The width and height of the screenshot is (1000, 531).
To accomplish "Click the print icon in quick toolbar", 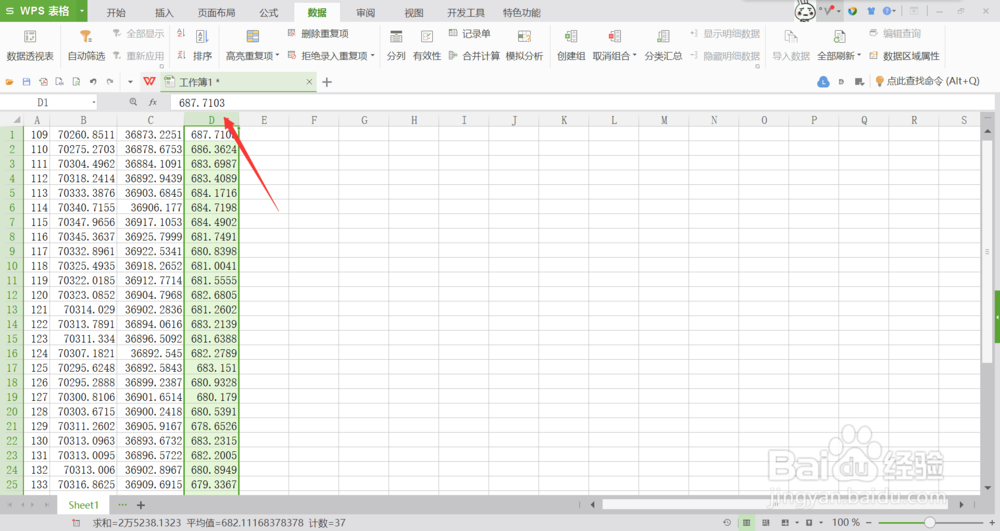I will pos(59,82).
